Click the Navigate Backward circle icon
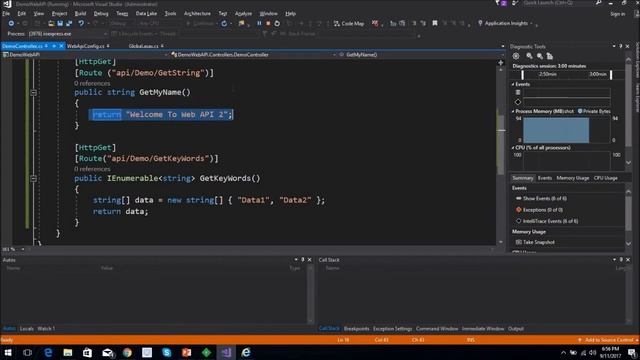640x360 pixels. 11,23
